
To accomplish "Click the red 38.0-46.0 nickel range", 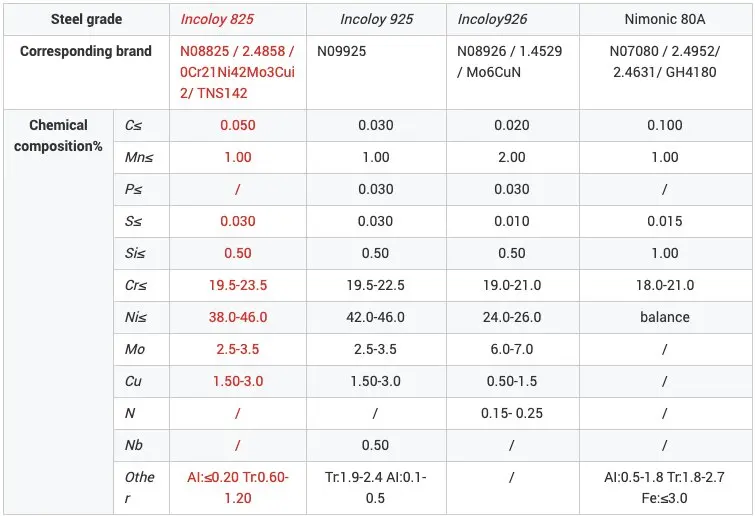I will 237,317.
